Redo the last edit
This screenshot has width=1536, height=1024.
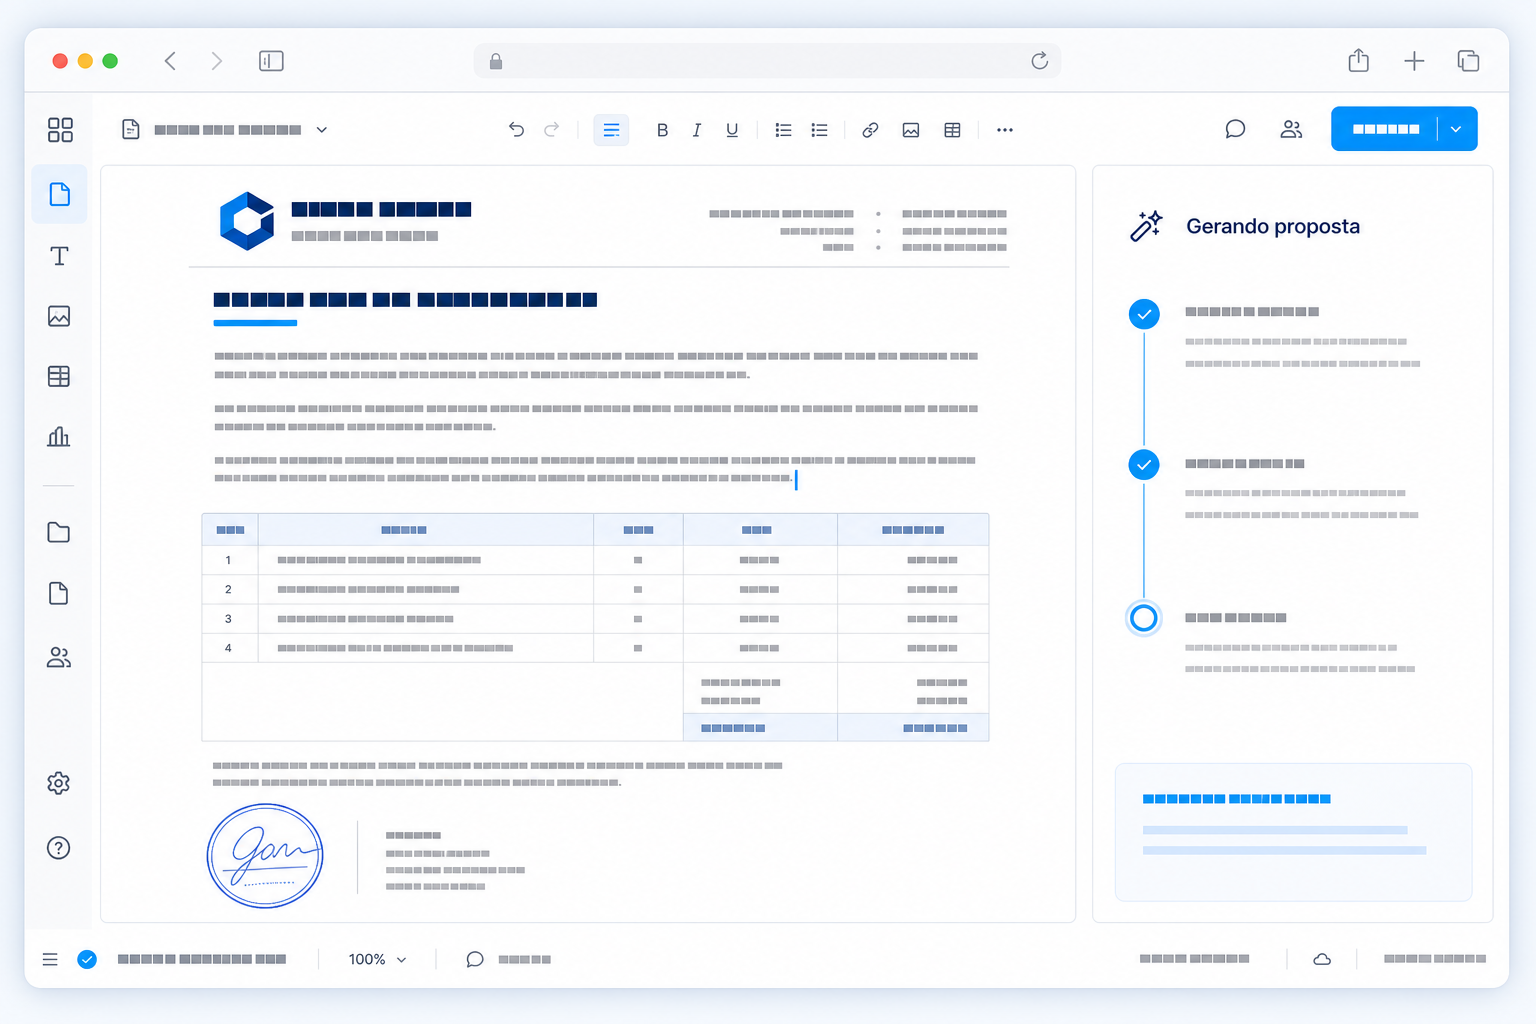click(551, 130)
